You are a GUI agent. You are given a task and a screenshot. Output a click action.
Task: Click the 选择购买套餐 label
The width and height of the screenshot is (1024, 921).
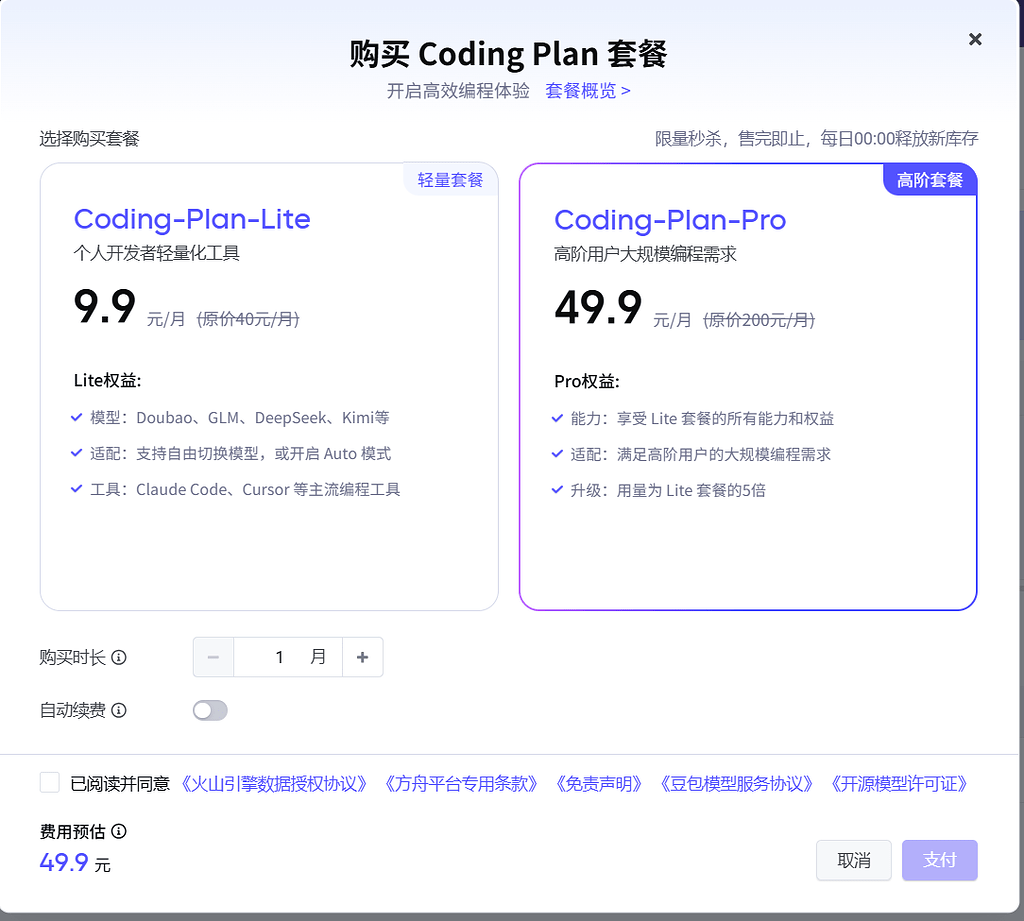[89, 138]
